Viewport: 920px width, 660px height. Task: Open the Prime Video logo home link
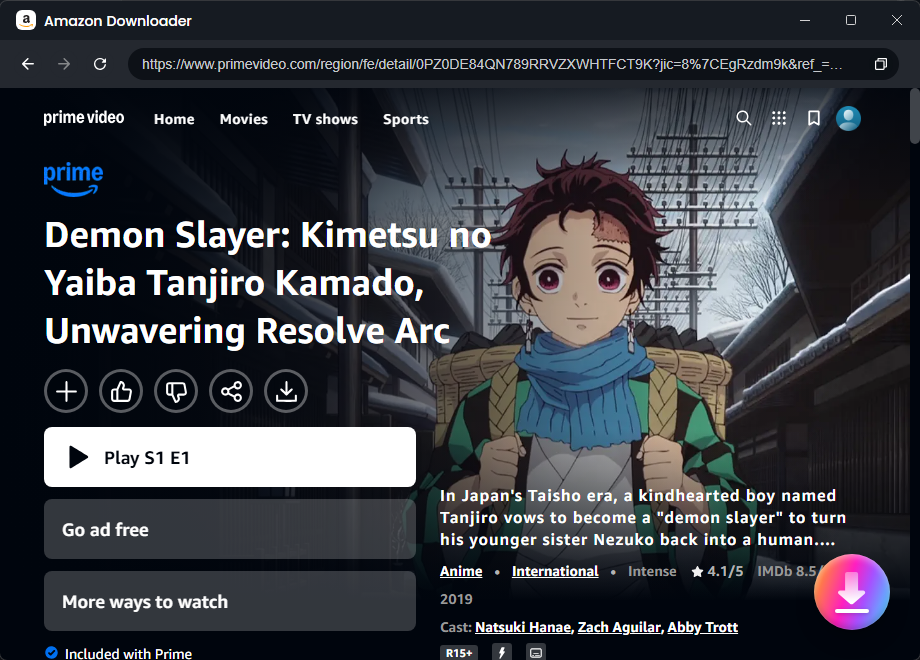pyautogui.click(x=84, y=118)
